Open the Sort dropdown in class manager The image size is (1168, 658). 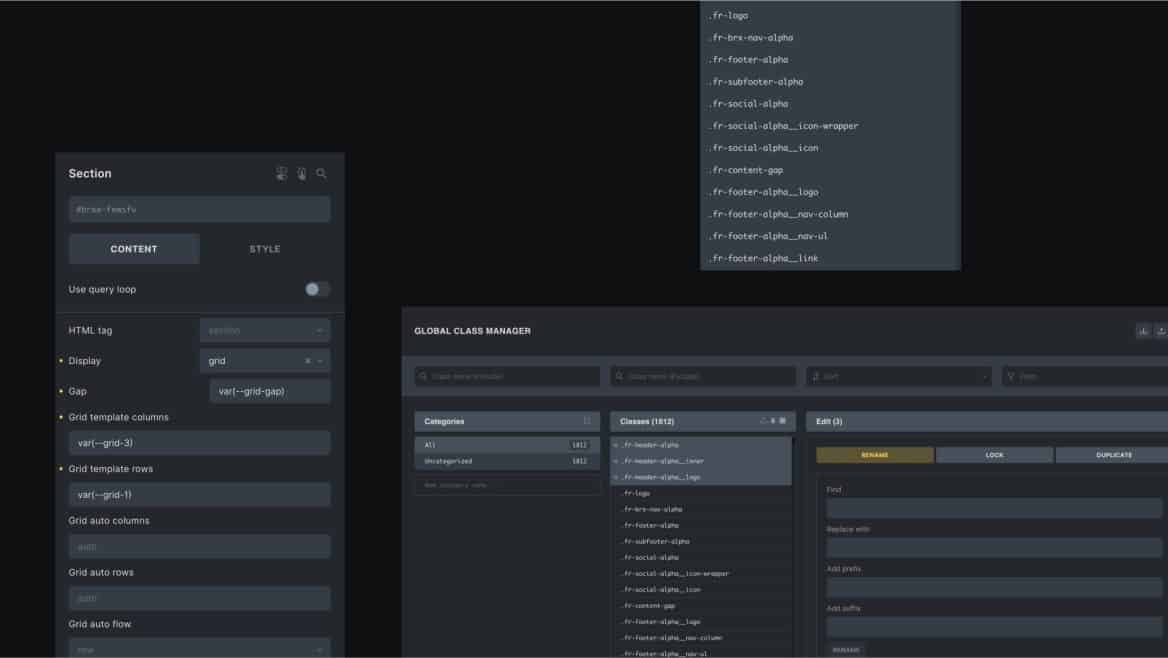[898, 376]
